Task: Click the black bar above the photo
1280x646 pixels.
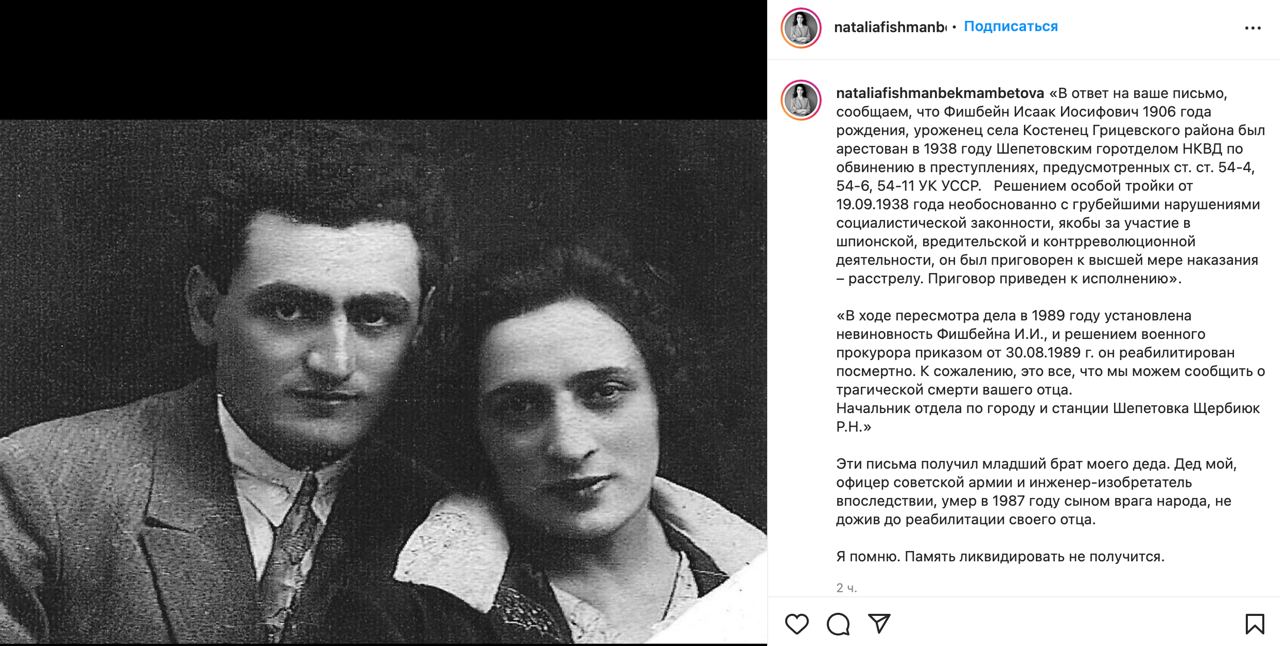Action: point(383,60)
